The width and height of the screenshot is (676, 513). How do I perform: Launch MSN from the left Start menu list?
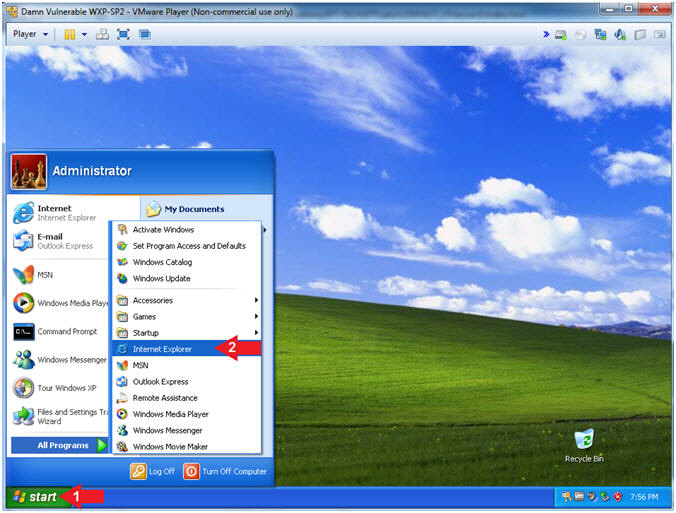pos(59,275)
